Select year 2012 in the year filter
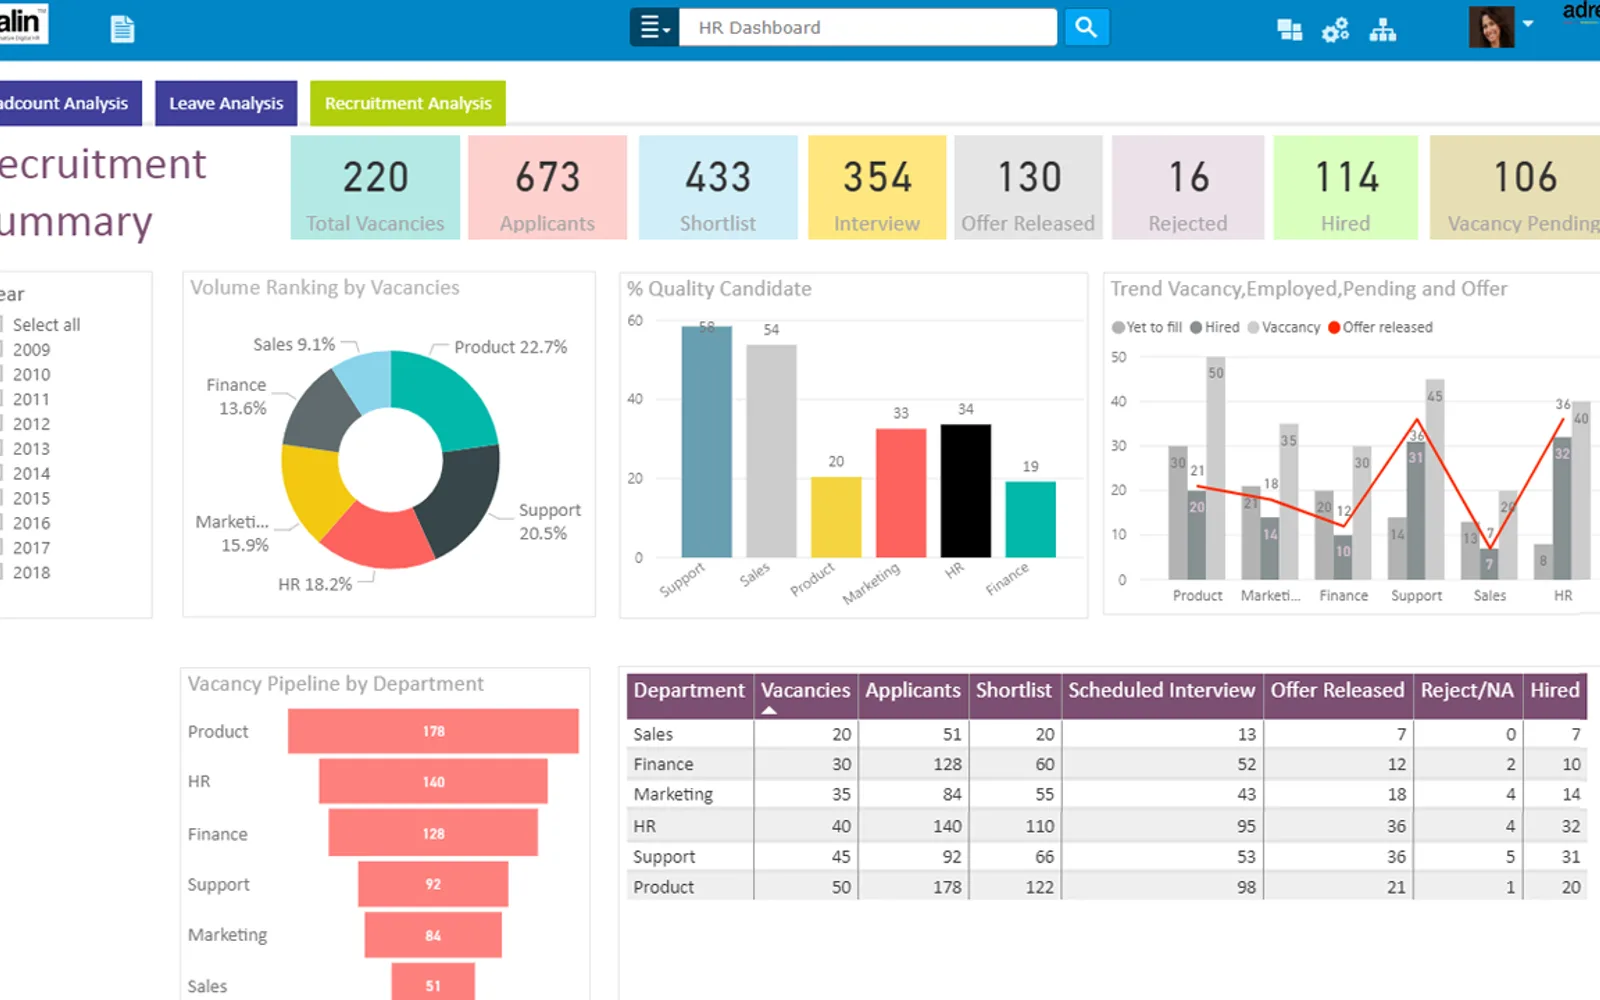The height and width of the screenshot is (1000, 1600). pyautogui.click(x=31, y=424)
